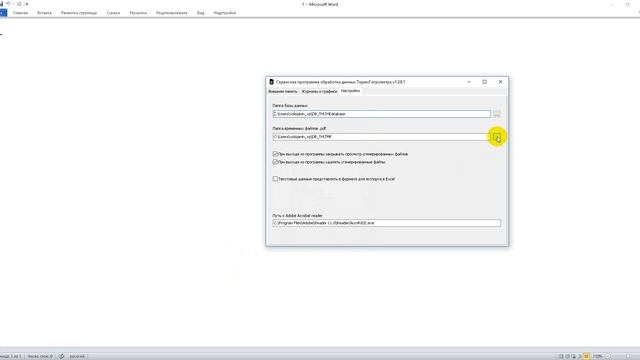Open the Word 'Надстройки' ribbon tab
Image resolution: width=640 pixels, height=360 pixels.
(224, 13)
